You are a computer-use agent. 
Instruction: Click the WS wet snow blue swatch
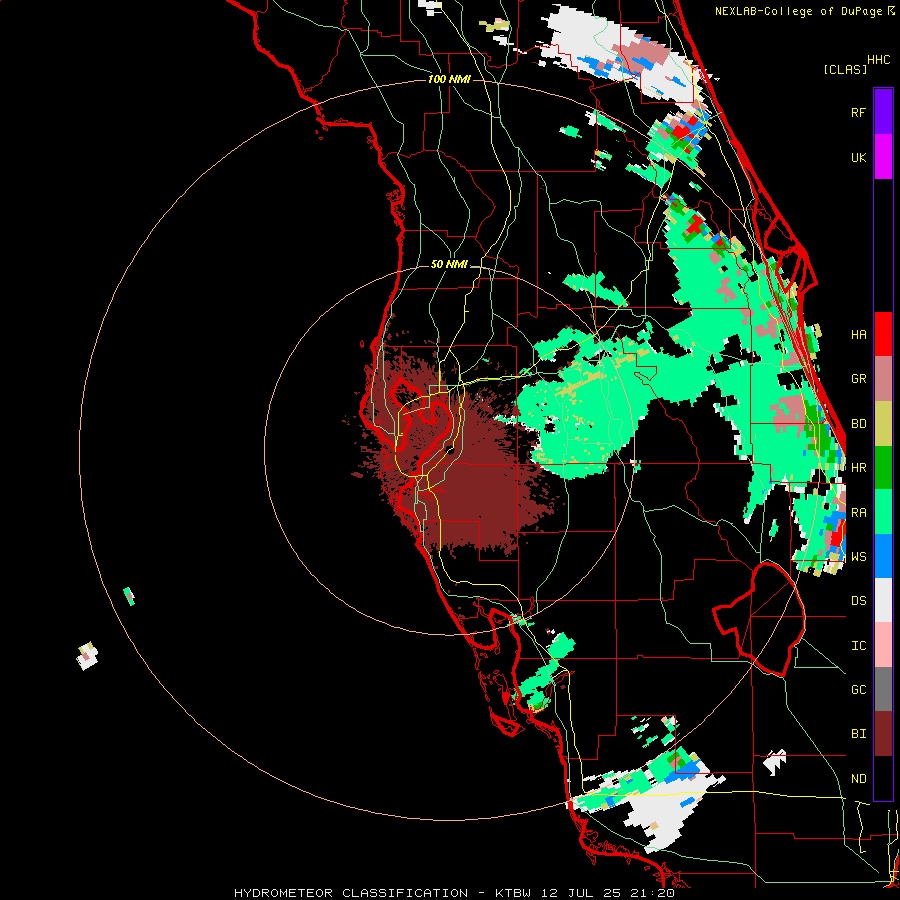tap(883, 556)
